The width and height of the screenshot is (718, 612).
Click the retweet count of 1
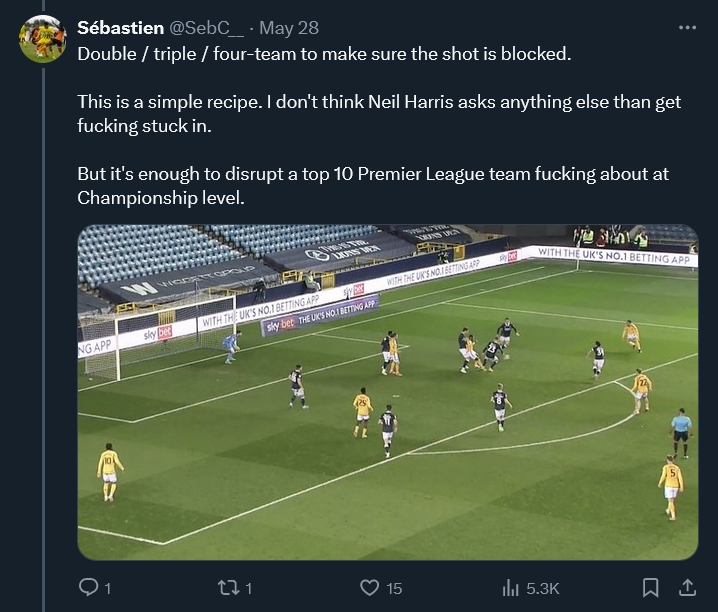248,588
